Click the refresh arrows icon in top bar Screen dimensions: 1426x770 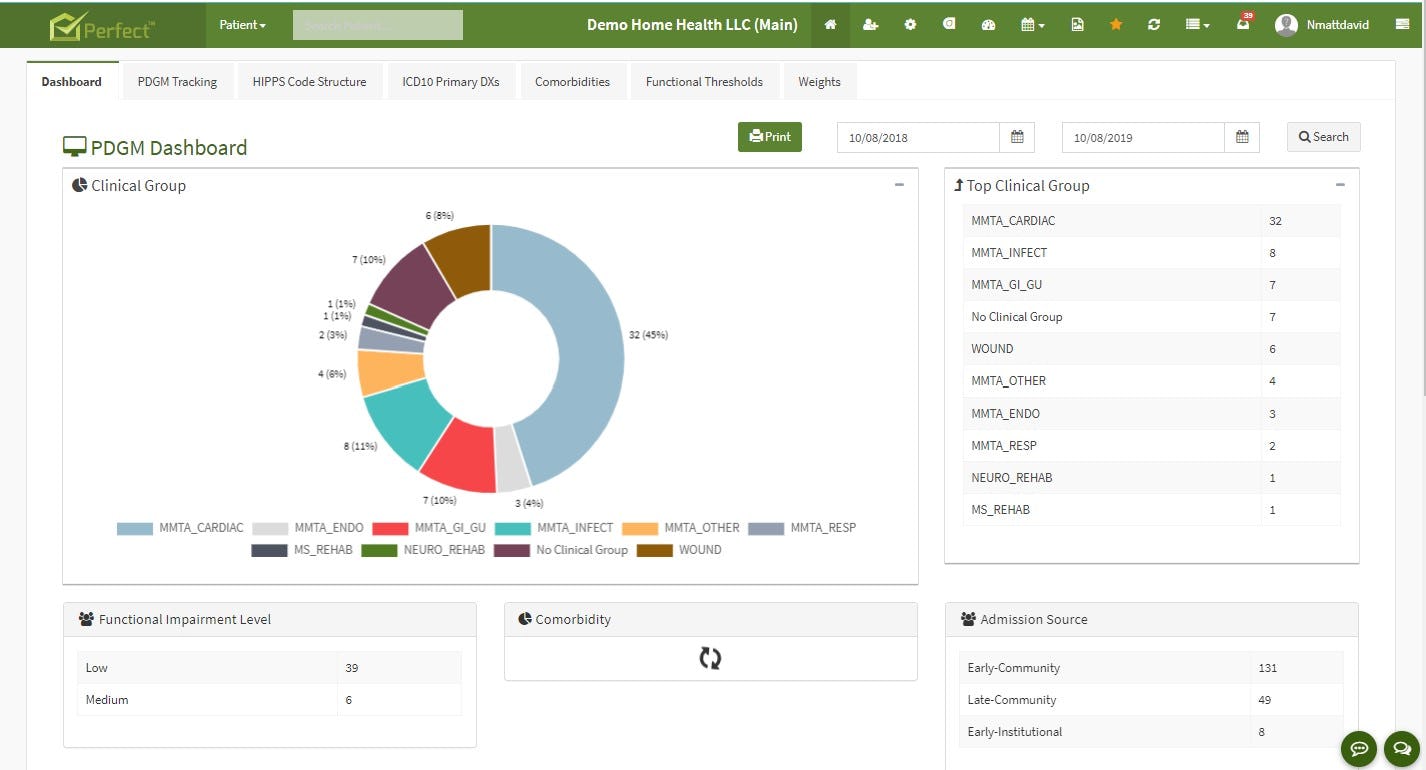point(1154,25)
